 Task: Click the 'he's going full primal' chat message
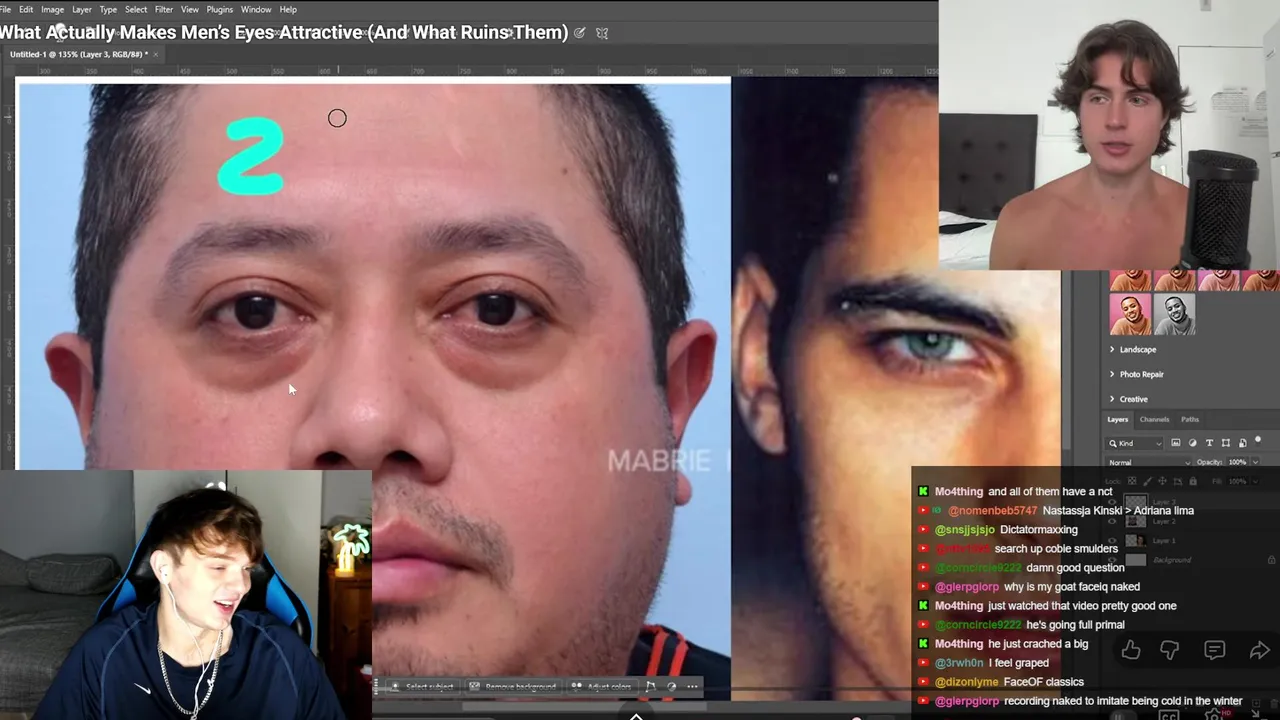[x=1075, y=624]
